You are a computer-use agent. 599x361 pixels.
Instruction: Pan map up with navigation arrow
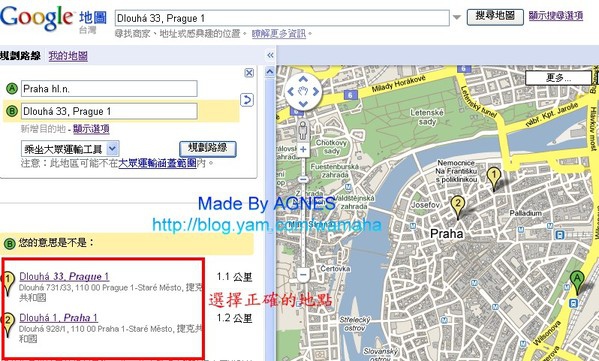coord(303,79)
